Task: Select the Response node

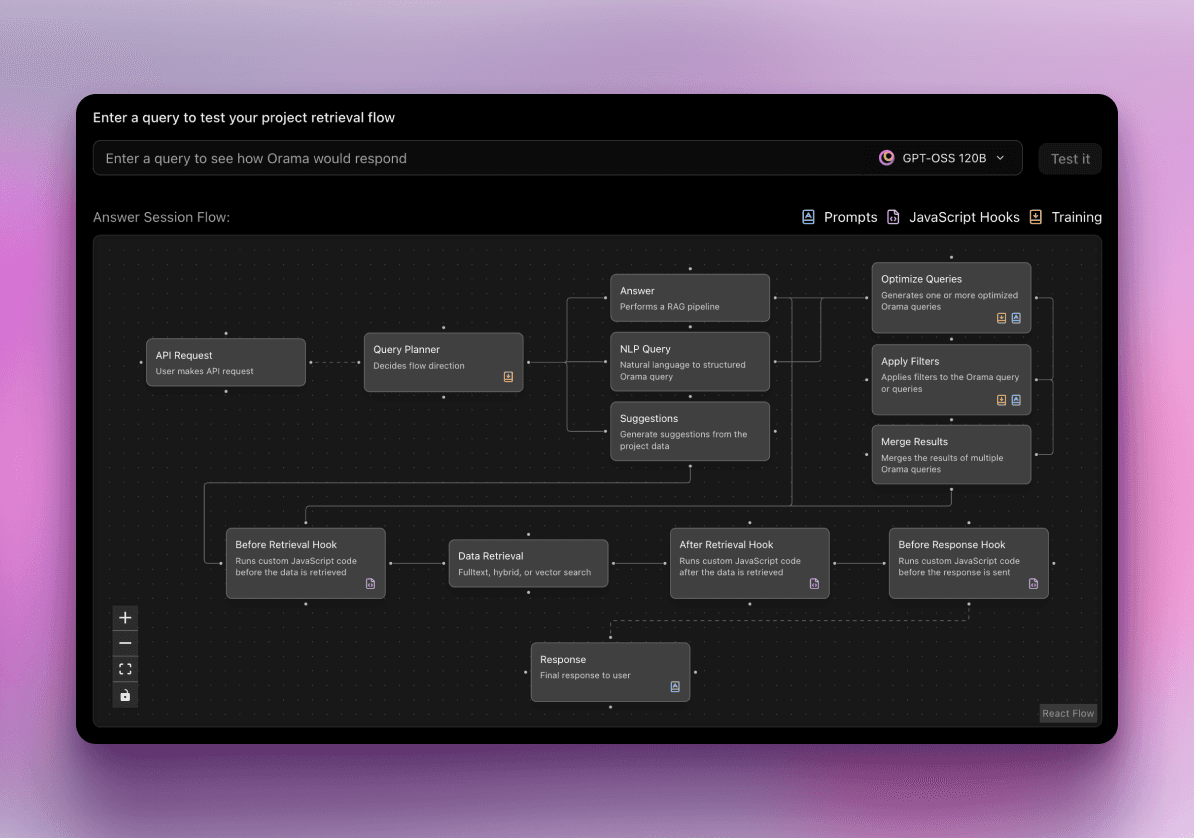Action: click(x=610, y=672)
